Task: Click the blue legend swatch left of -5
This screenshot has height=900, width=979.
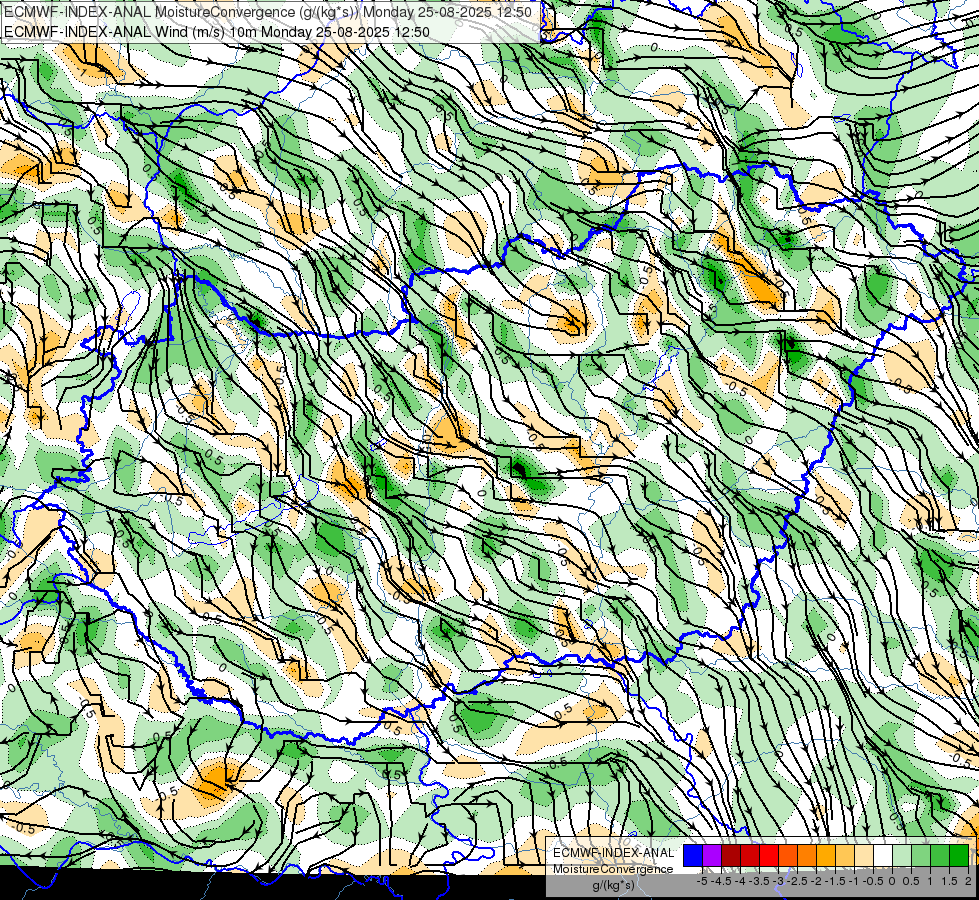Action: click(x=693, y=856)
